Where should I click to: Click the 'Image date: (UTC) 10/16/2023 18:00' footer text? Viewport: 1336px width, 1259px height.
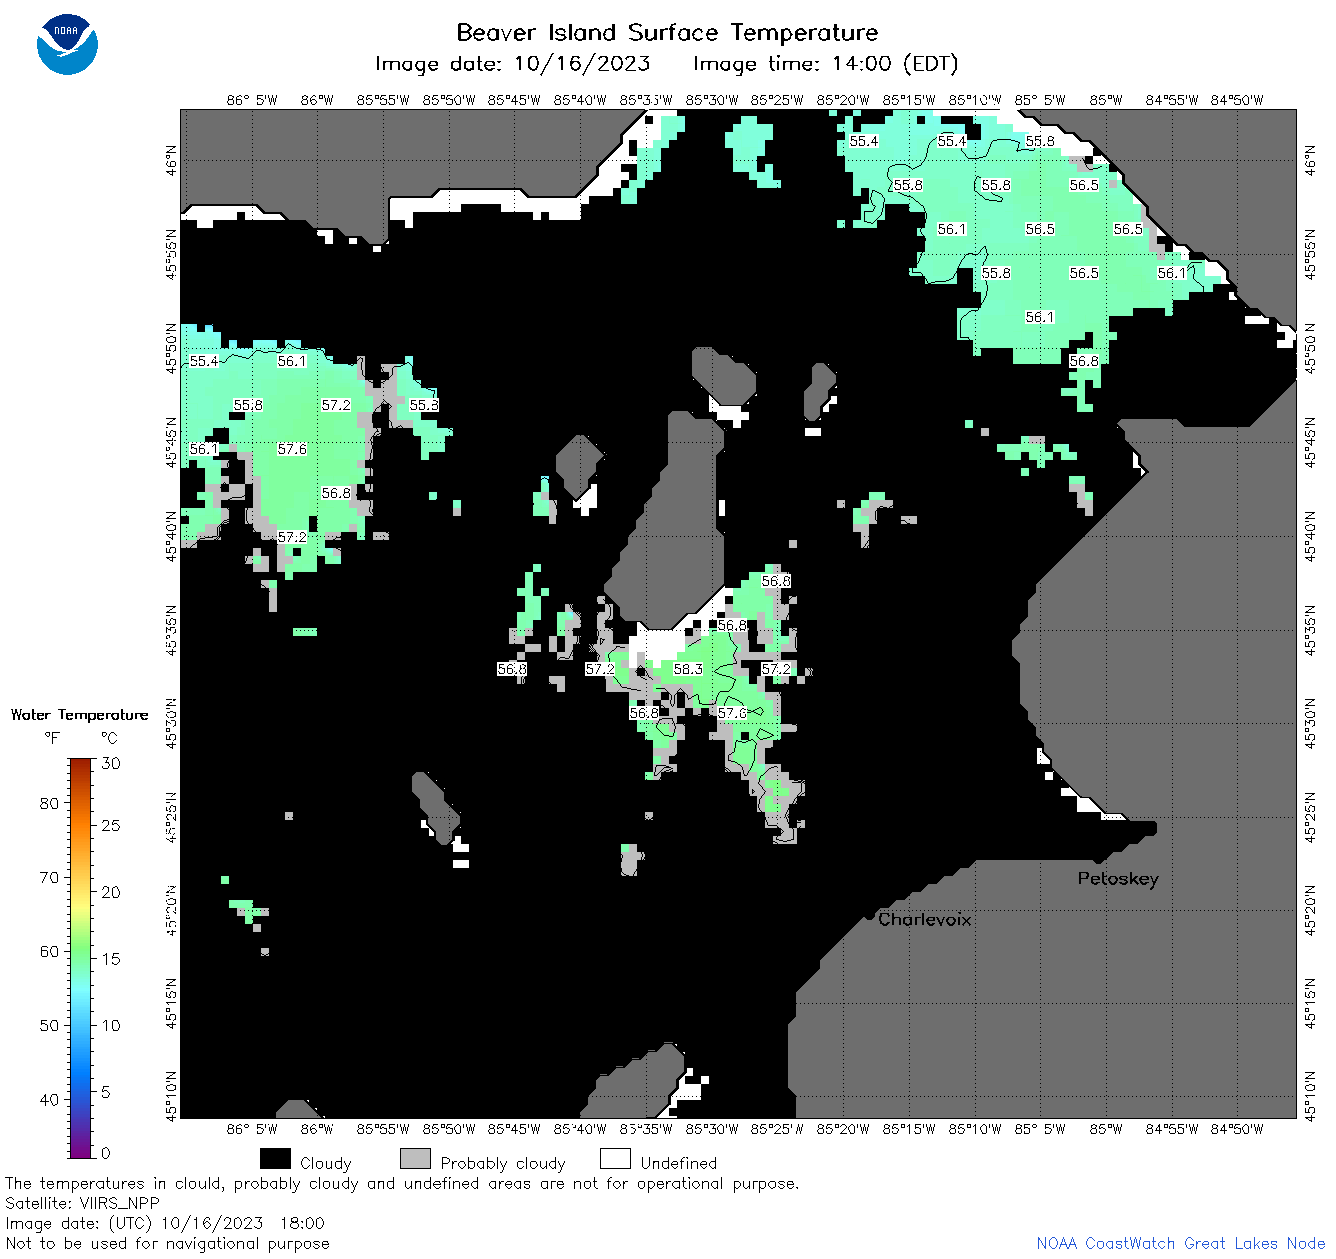(x=165, y=1223)
